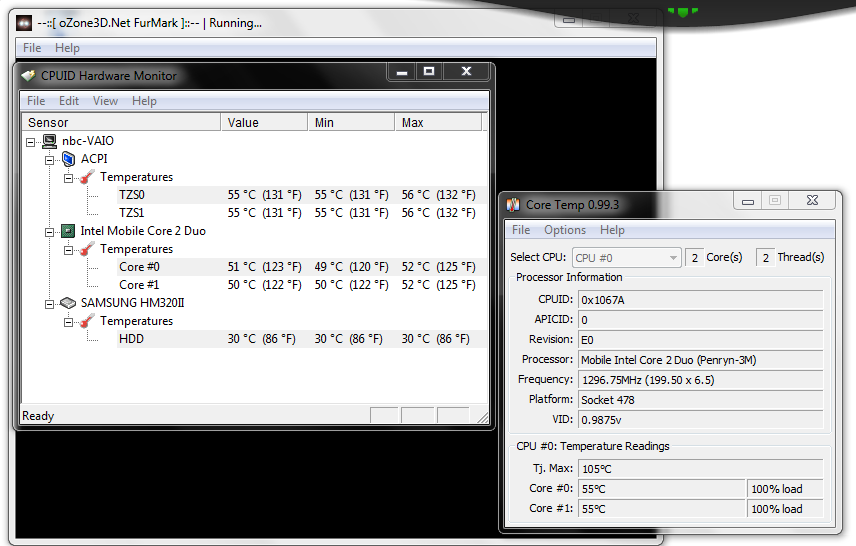
Task: Close the CPUID Hardware Monitor window
Action: pyautogui.click(x=466, y=72)
